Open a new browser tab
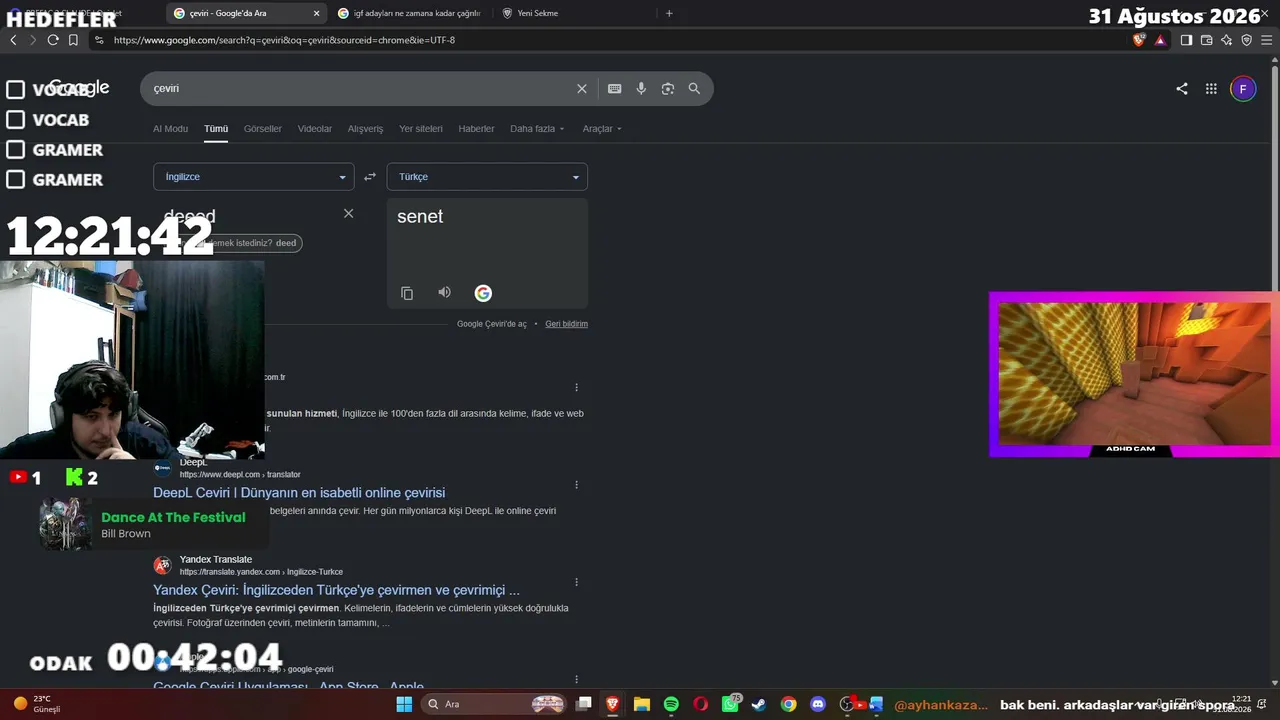 (669, 13)
